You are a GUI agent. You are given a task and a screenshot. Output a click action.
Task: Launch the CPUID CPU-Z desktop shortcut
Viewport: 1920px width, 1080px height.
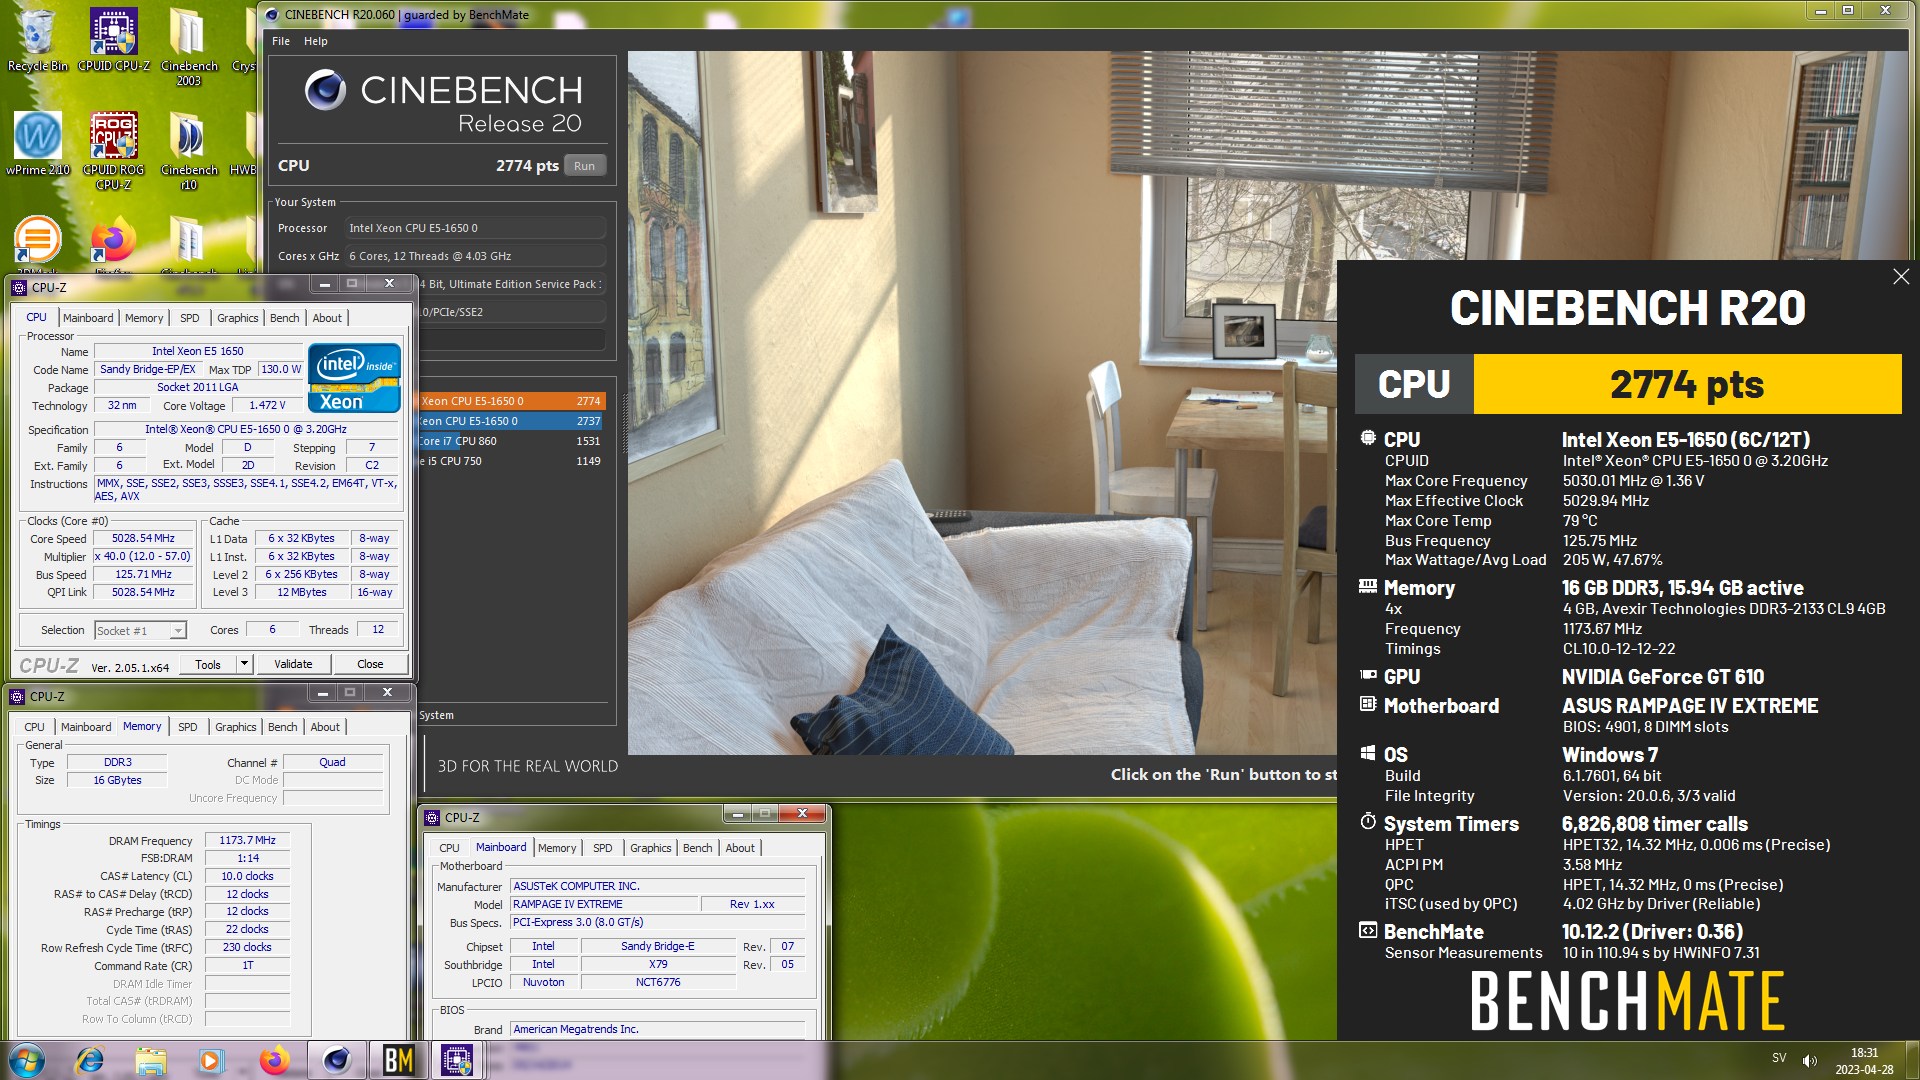pyautogui.click(x=113, y=40)
